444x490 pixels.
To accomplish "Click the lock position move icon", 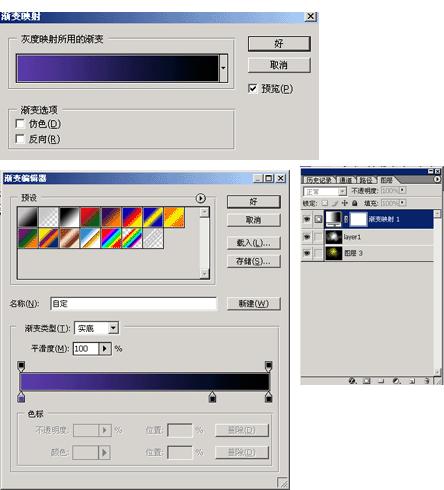I will click(x=345, y=203).
